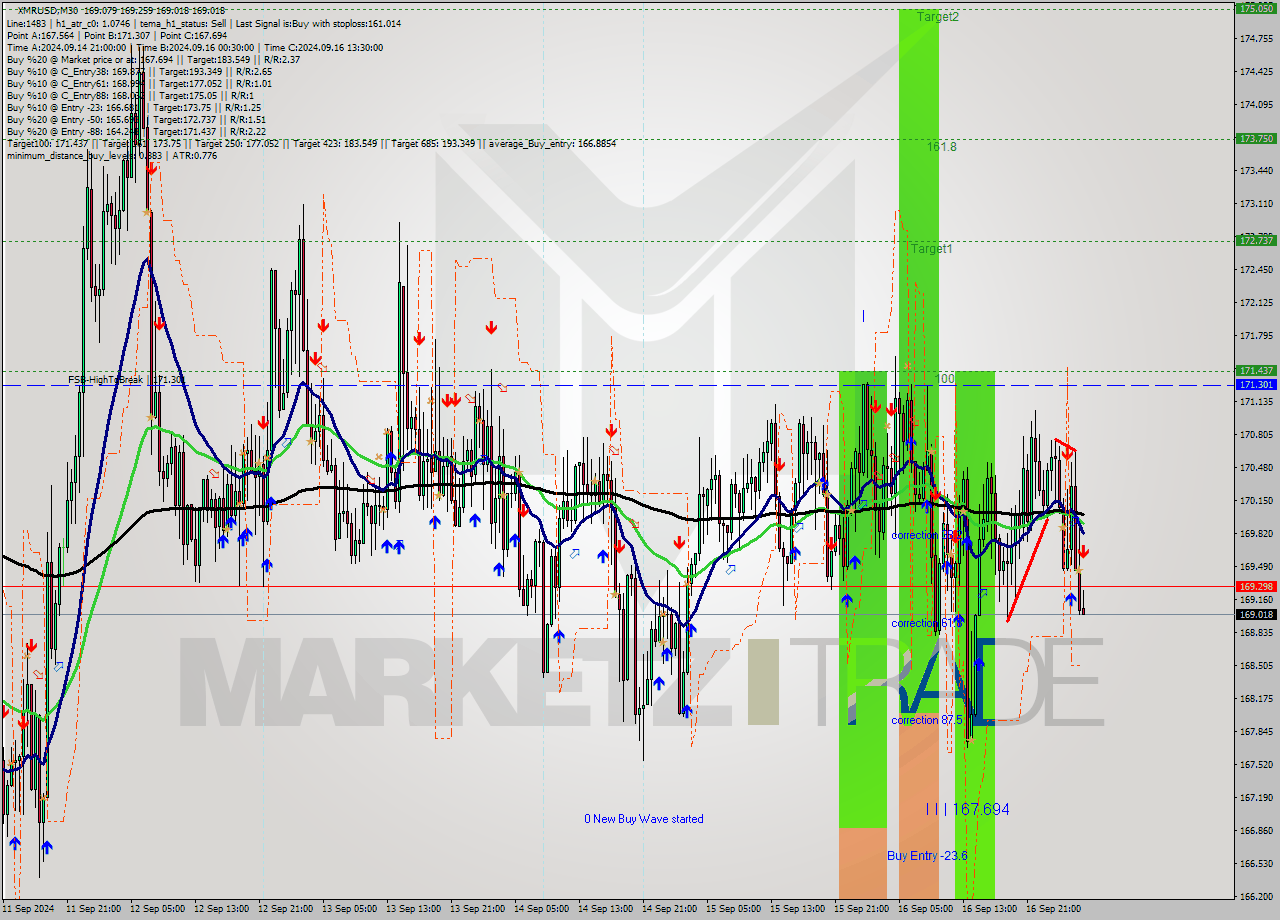The height and width of the screenshot is (920, 1280).
Task: Click the '12 Sep 05:00' time axis label
Action: 157,909
